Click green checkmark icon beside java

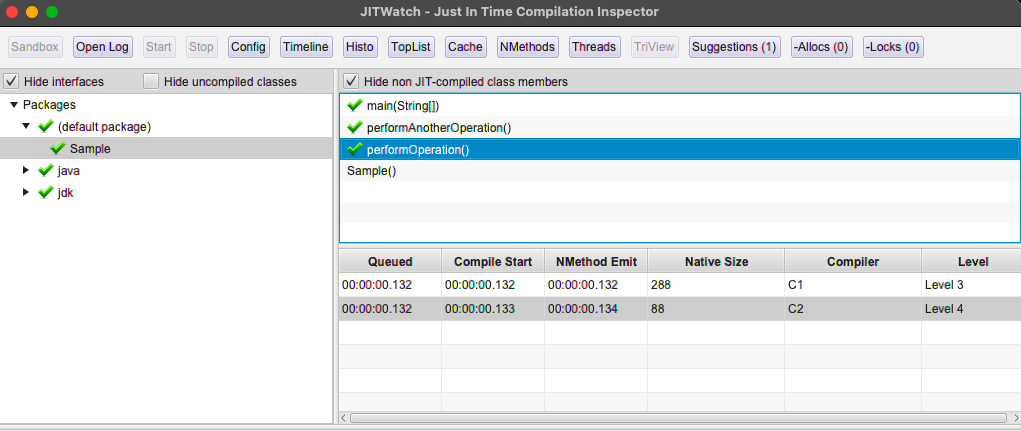coord(46,170)
